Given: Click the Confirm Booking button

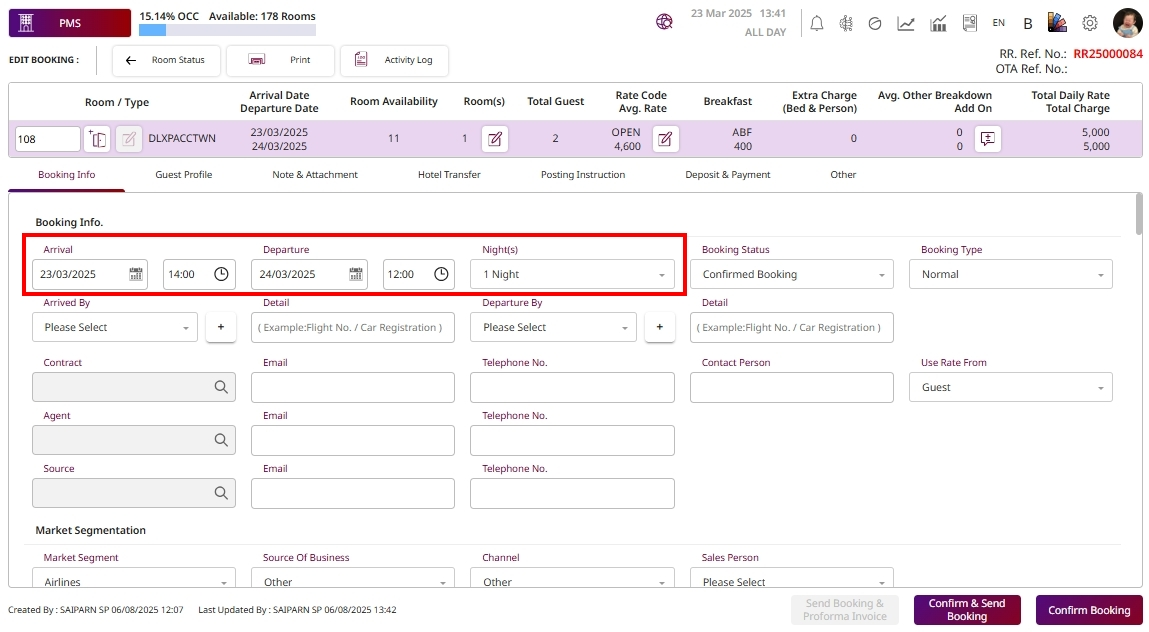Looking at the screenshot, I should (1088, 610).
